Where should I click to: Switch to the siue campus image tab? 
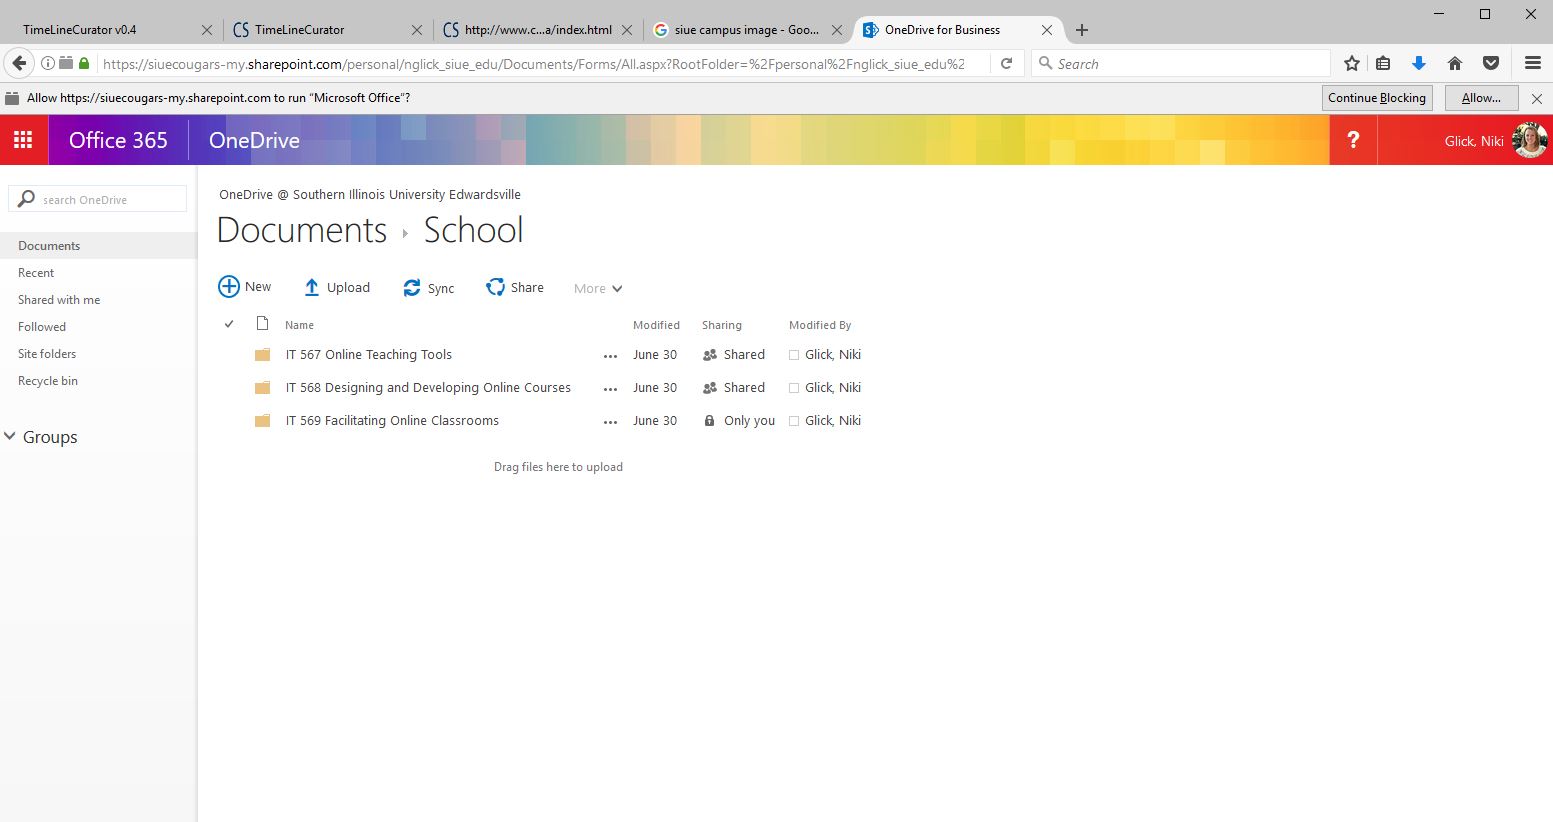pyautogui.click(x=746, y=30)
